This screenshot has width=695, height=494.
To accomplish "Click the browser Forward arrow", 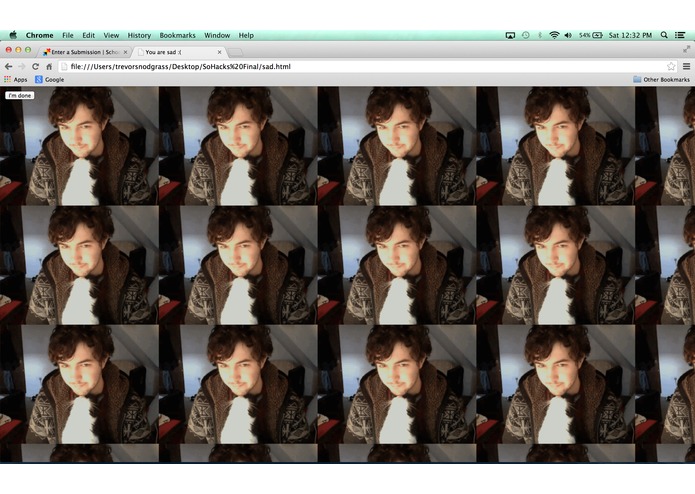I will pos(22,66).
